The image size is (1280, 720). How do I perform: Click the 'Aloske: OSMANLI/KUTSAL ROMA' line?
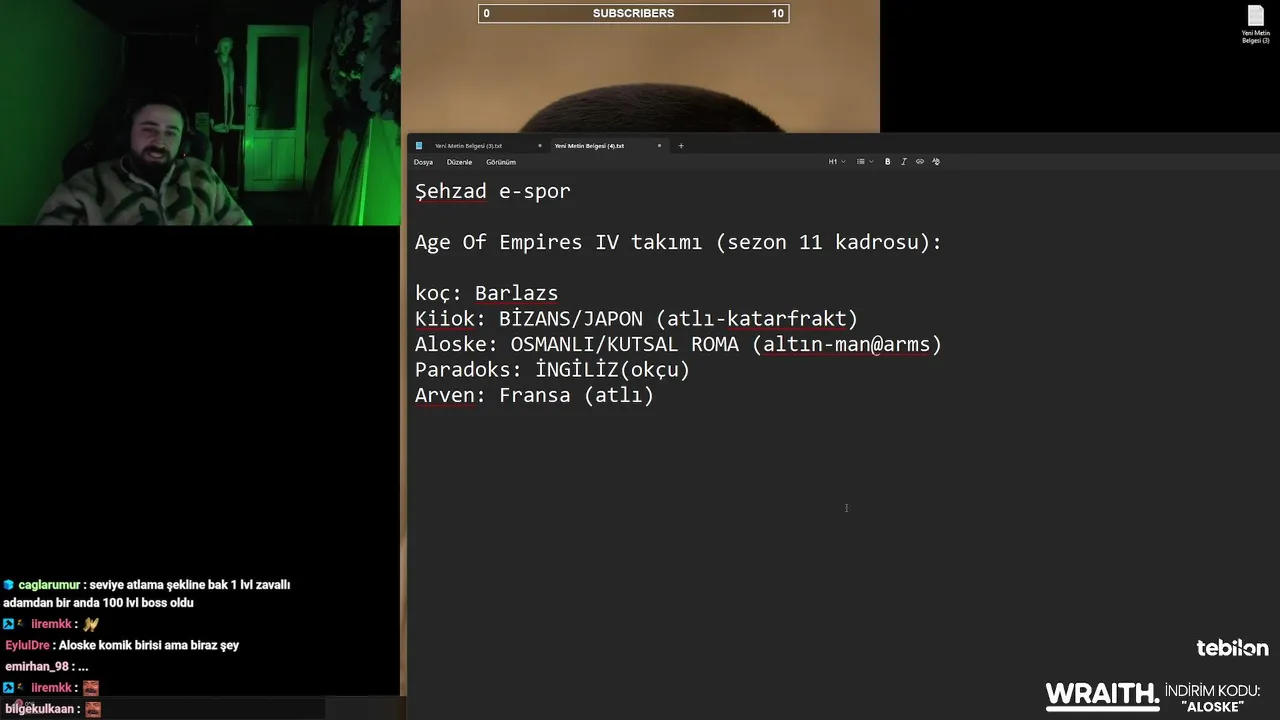(678, 344)
